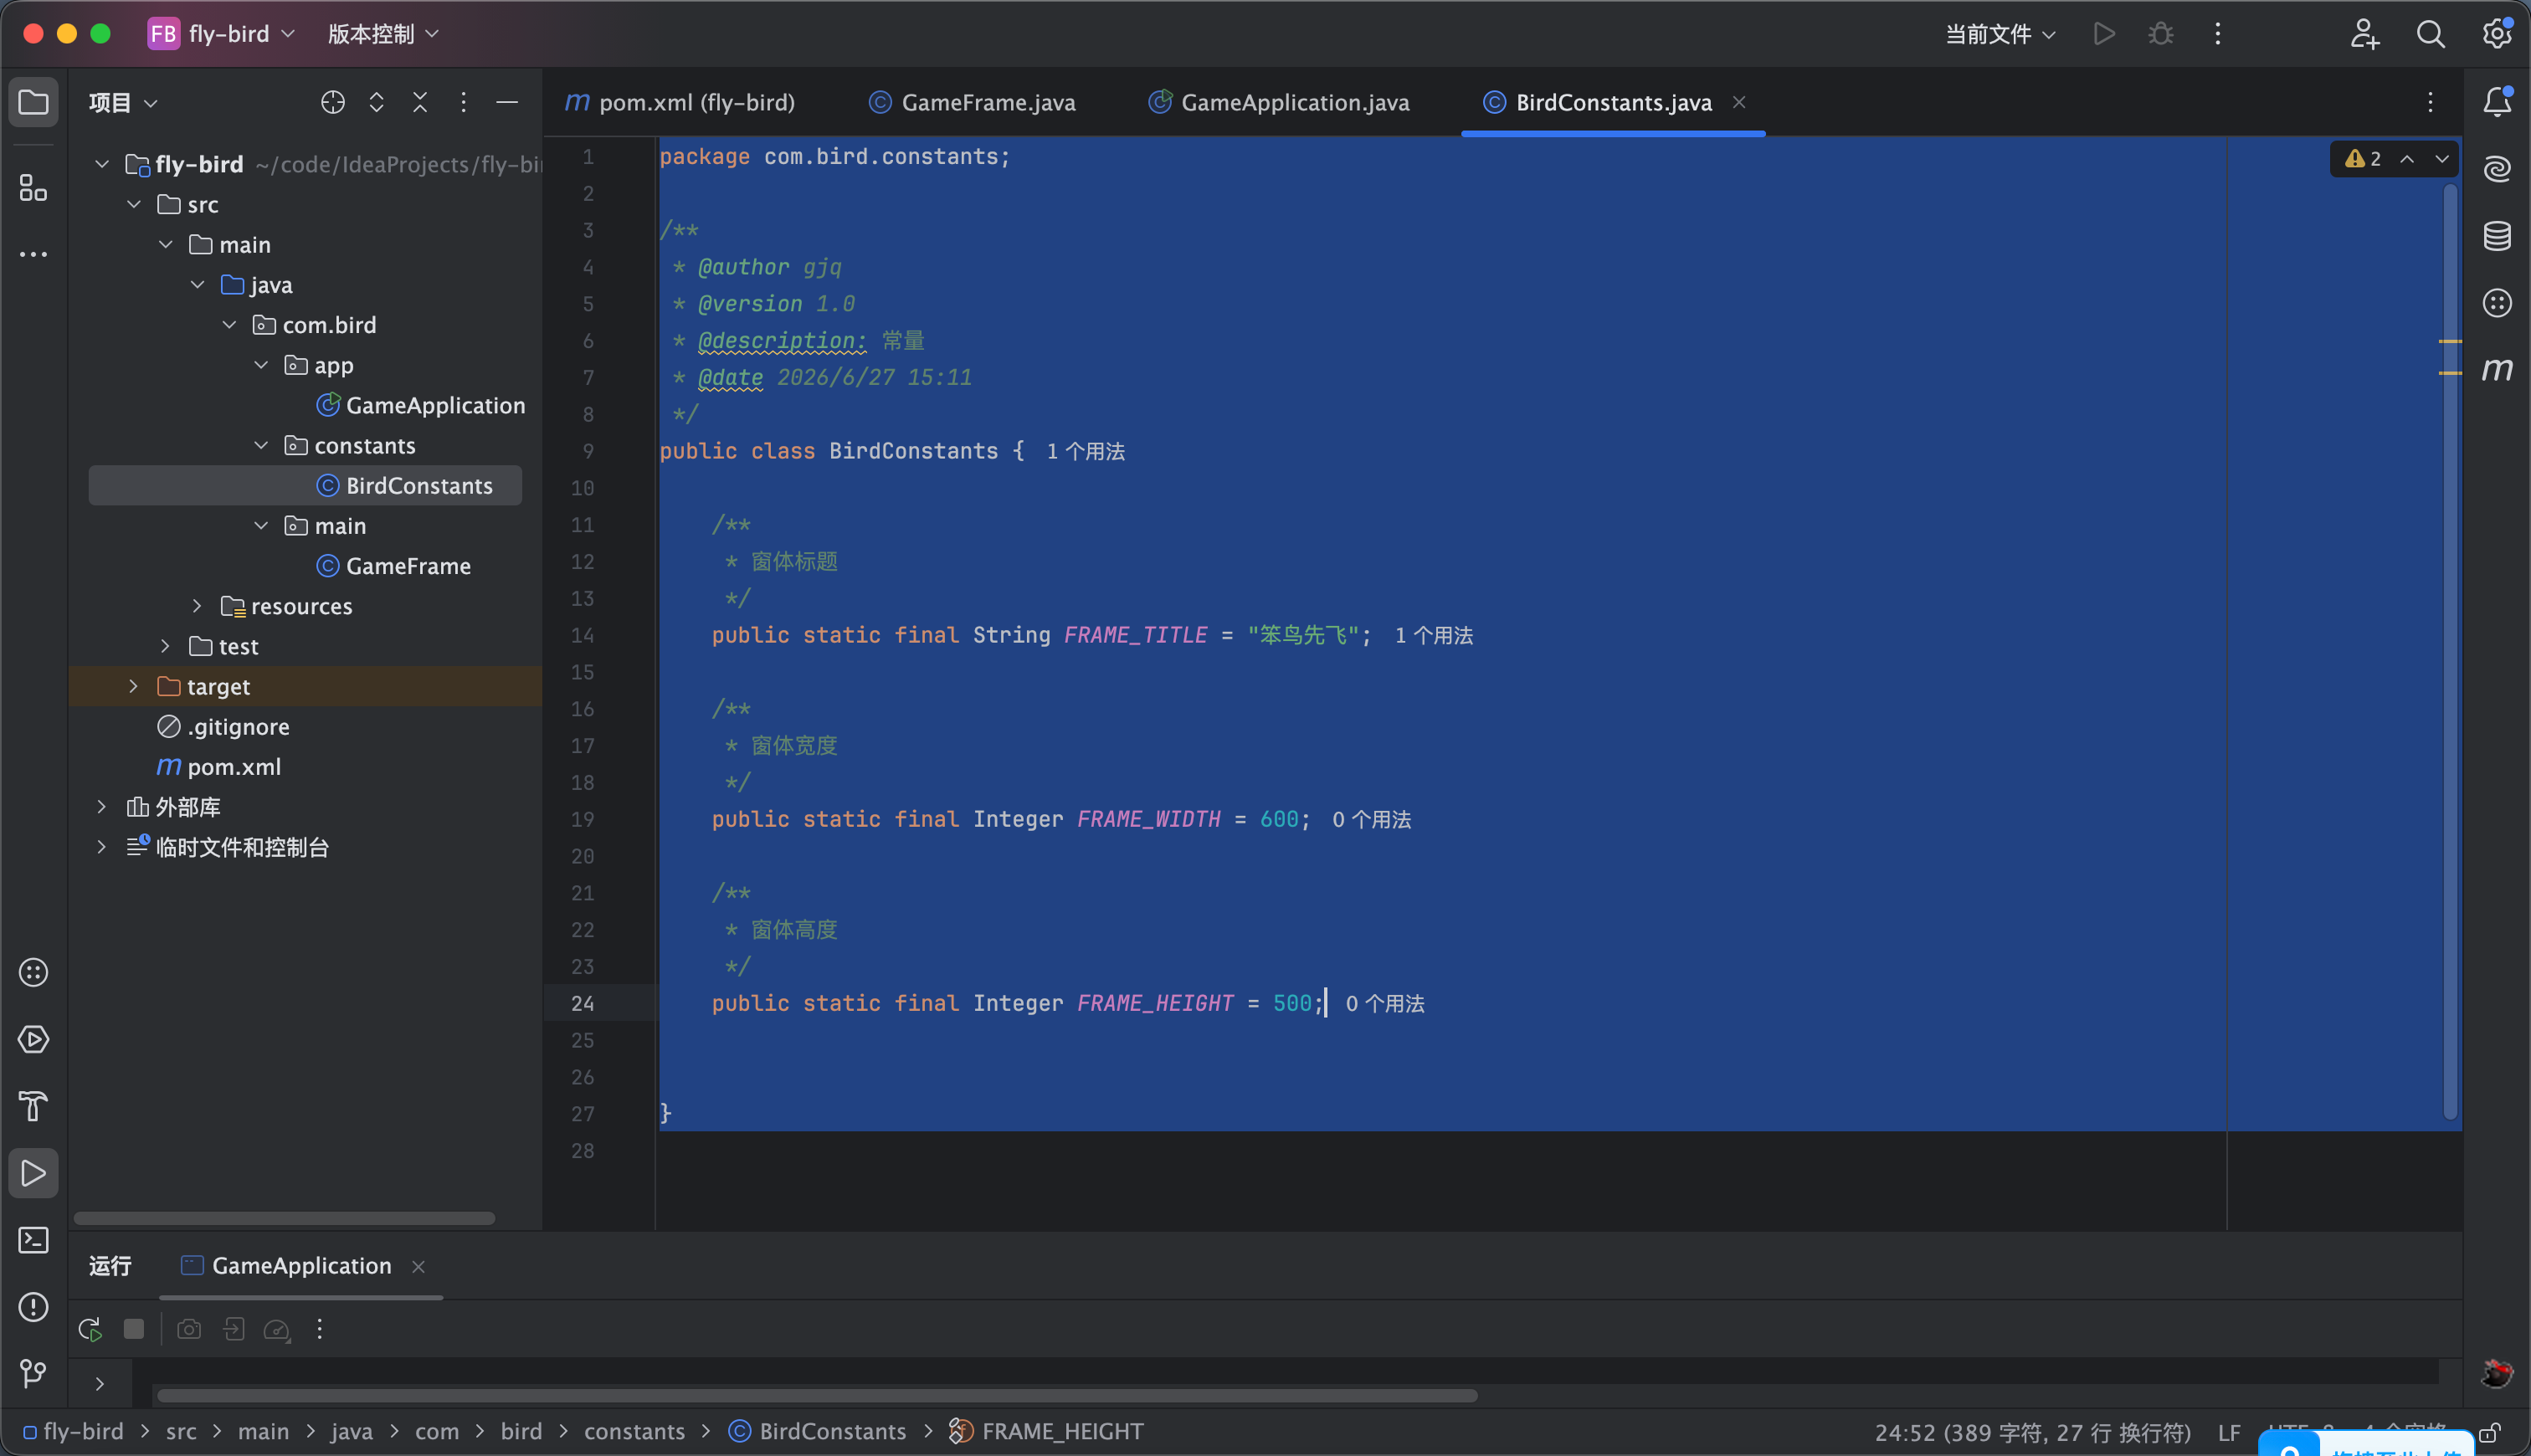Expand all nodes in project tree

pos(376,102)
